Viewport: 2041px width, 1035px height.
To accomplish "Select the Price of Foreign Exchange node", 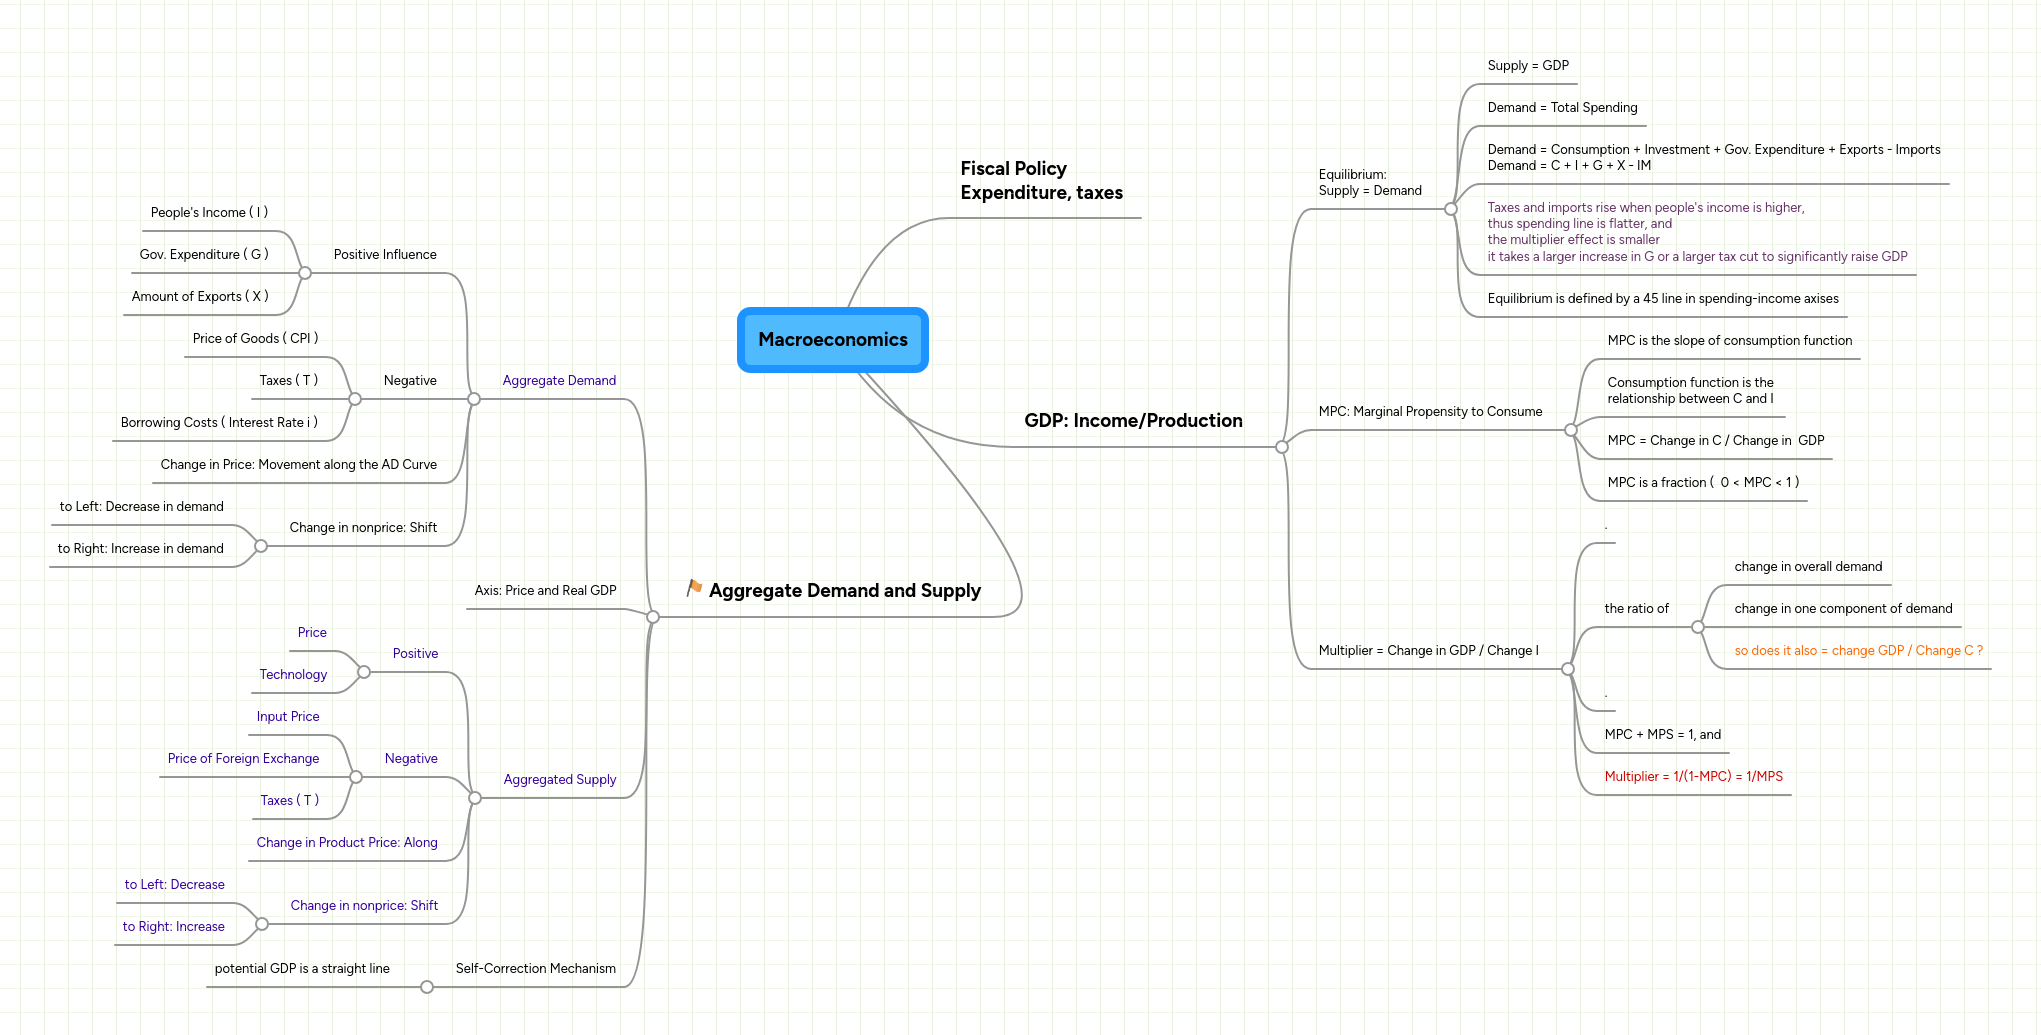I will pos(243,758).
